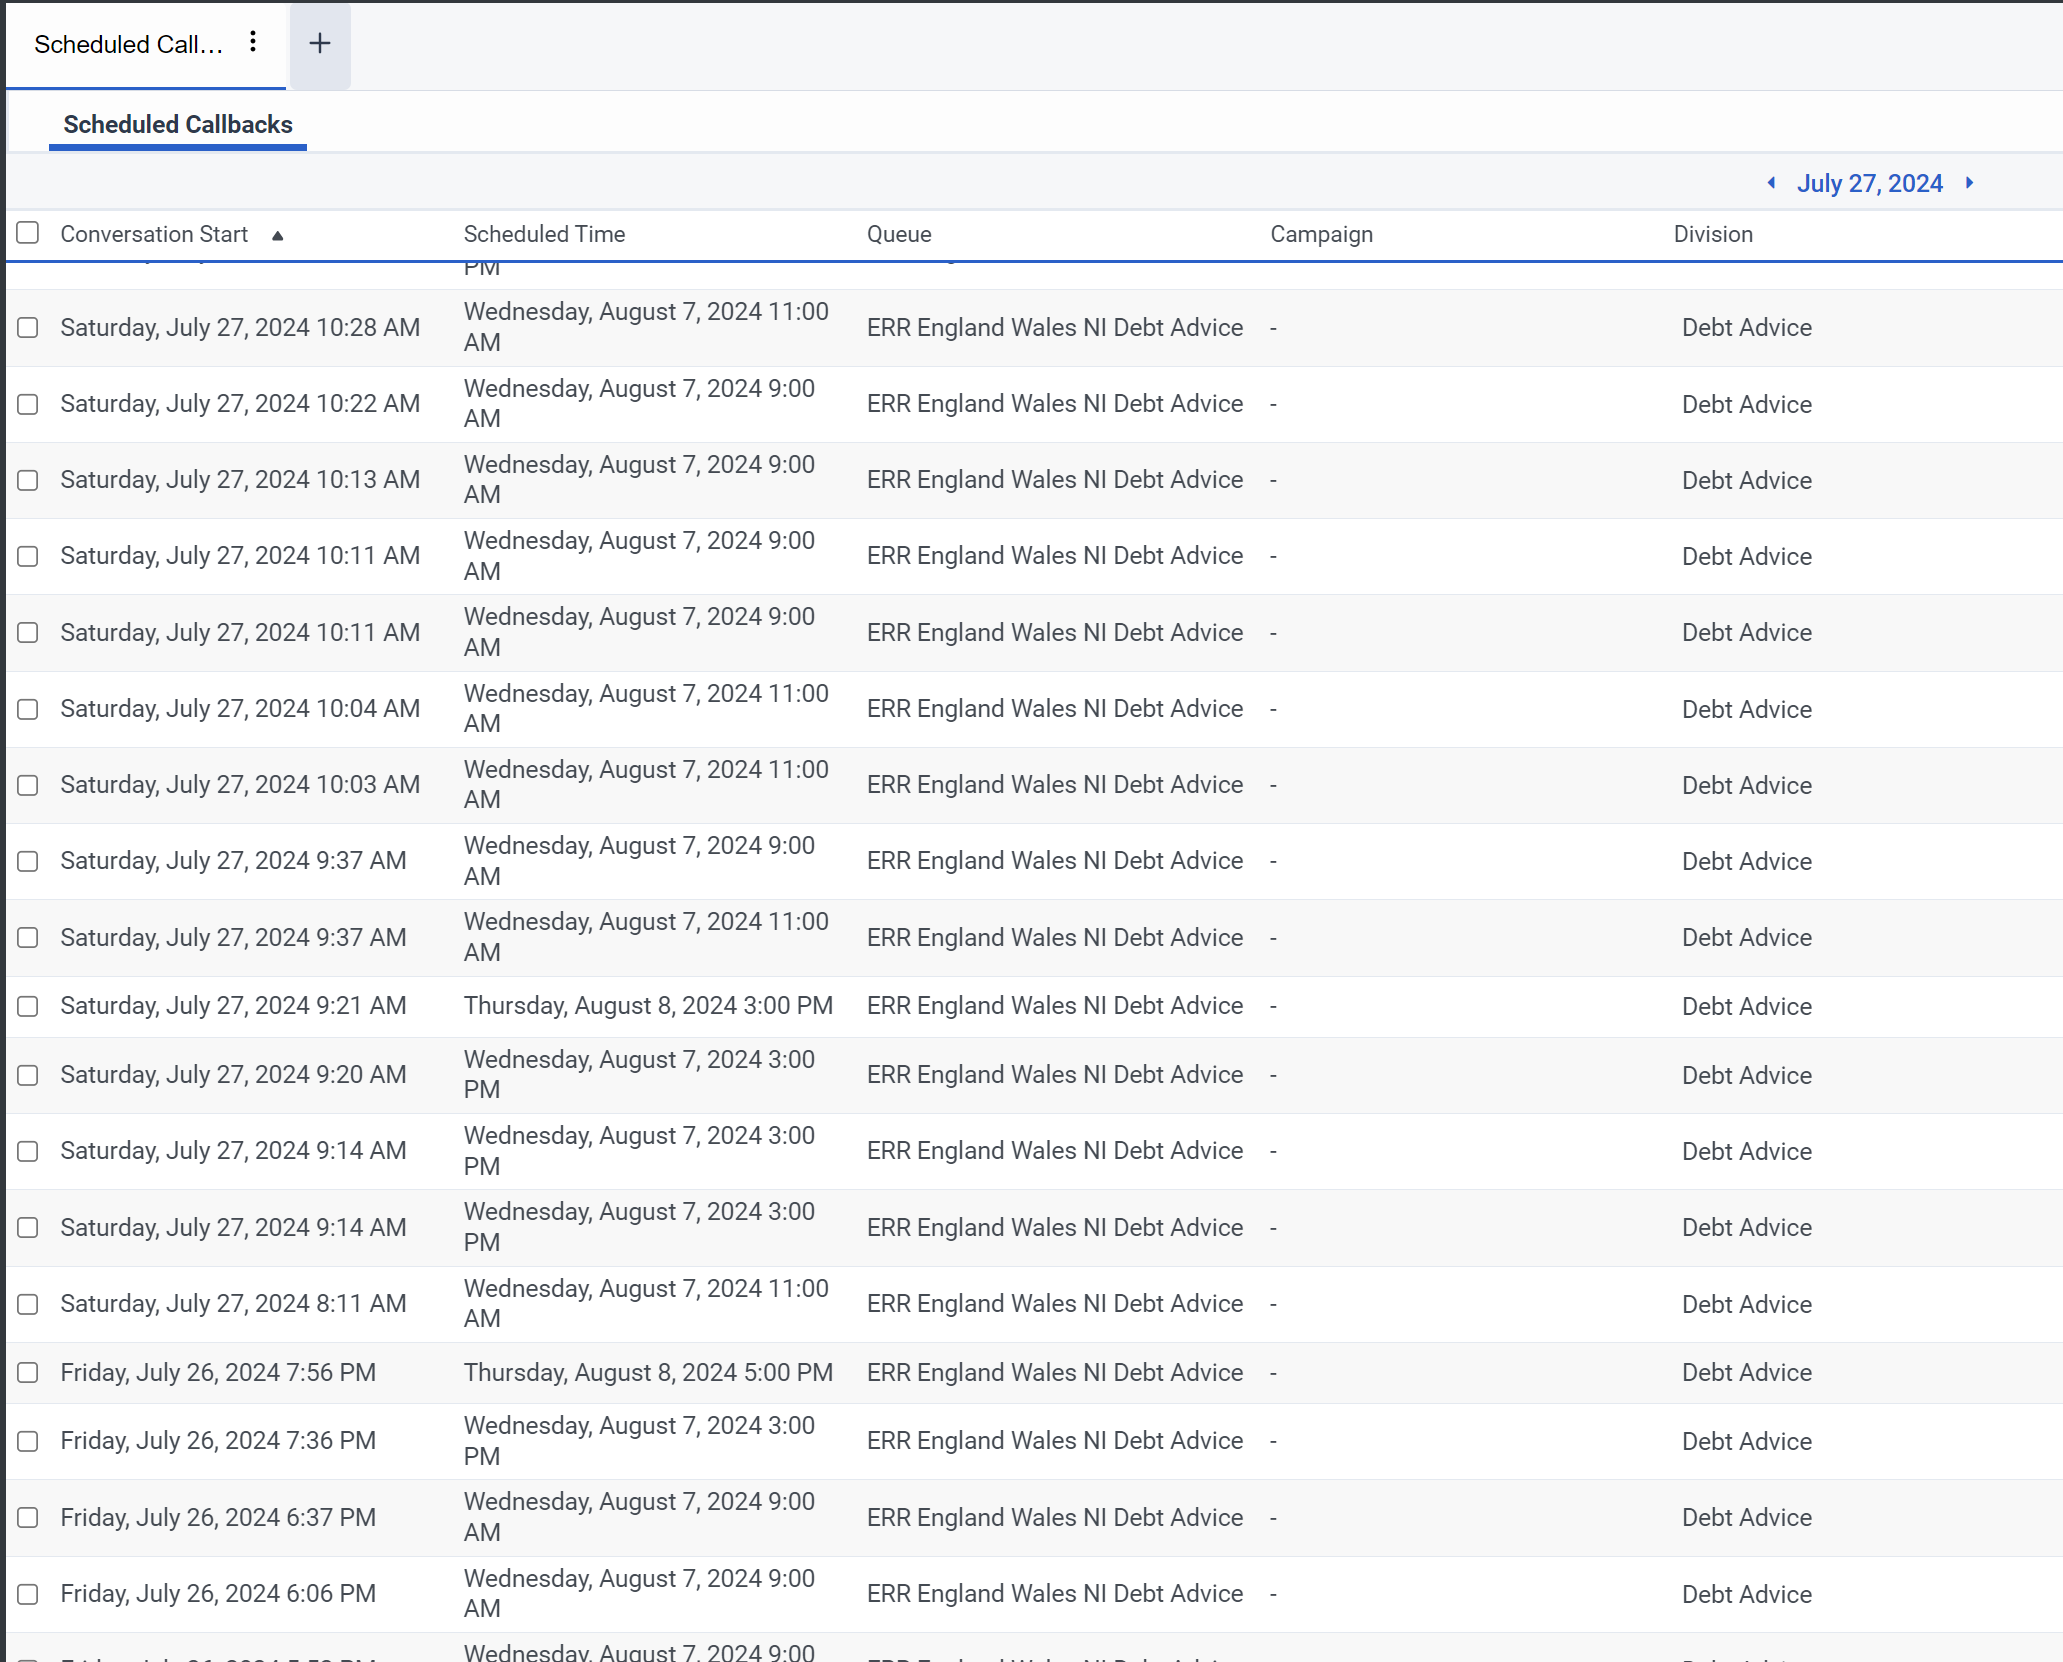
Task: Switch to the Scheduled Call... workspace tab
Action: pyautogui.click(x=128, y=44)
